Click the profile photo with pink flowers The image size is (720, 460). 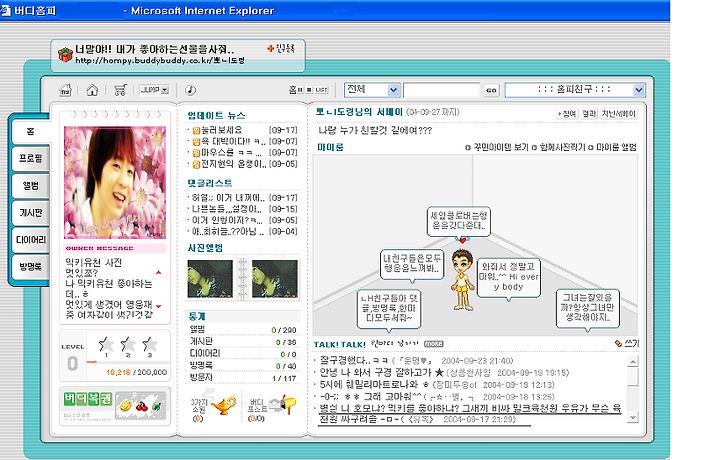(x=115, y=182)
